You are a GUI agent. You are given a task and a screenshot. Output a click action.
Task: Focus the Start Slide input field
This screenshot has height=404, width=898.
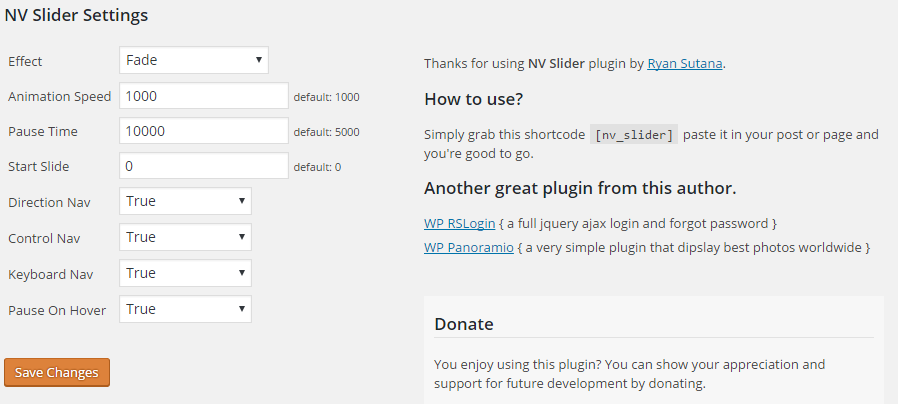(x=204, y=166)
